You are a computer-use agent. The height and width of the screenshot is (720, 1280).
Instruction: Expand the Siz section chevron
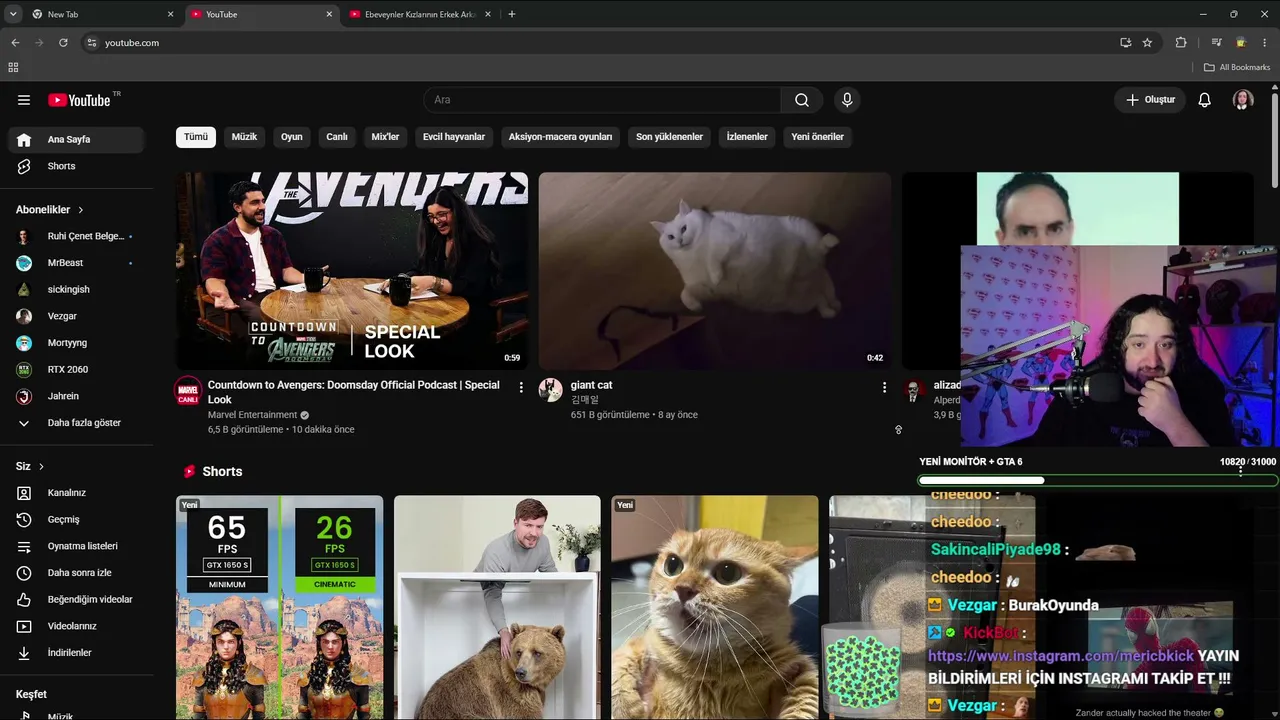(41, 467)
